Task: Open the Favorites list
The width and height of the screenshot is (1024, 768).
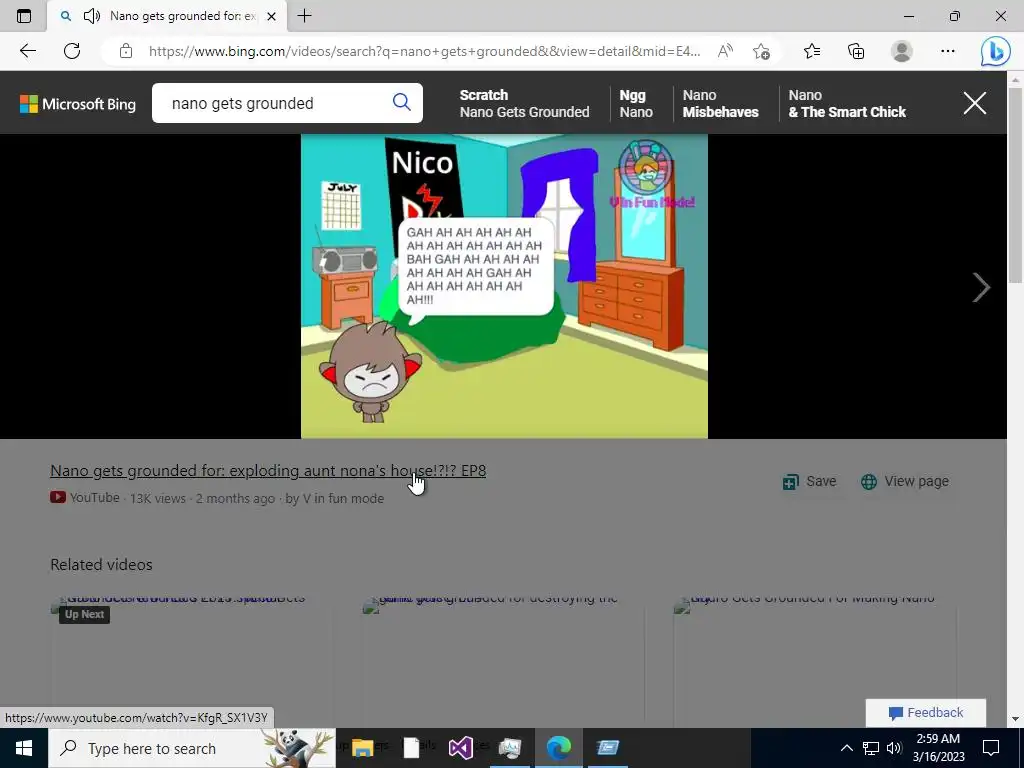Action: pos(812,51)
